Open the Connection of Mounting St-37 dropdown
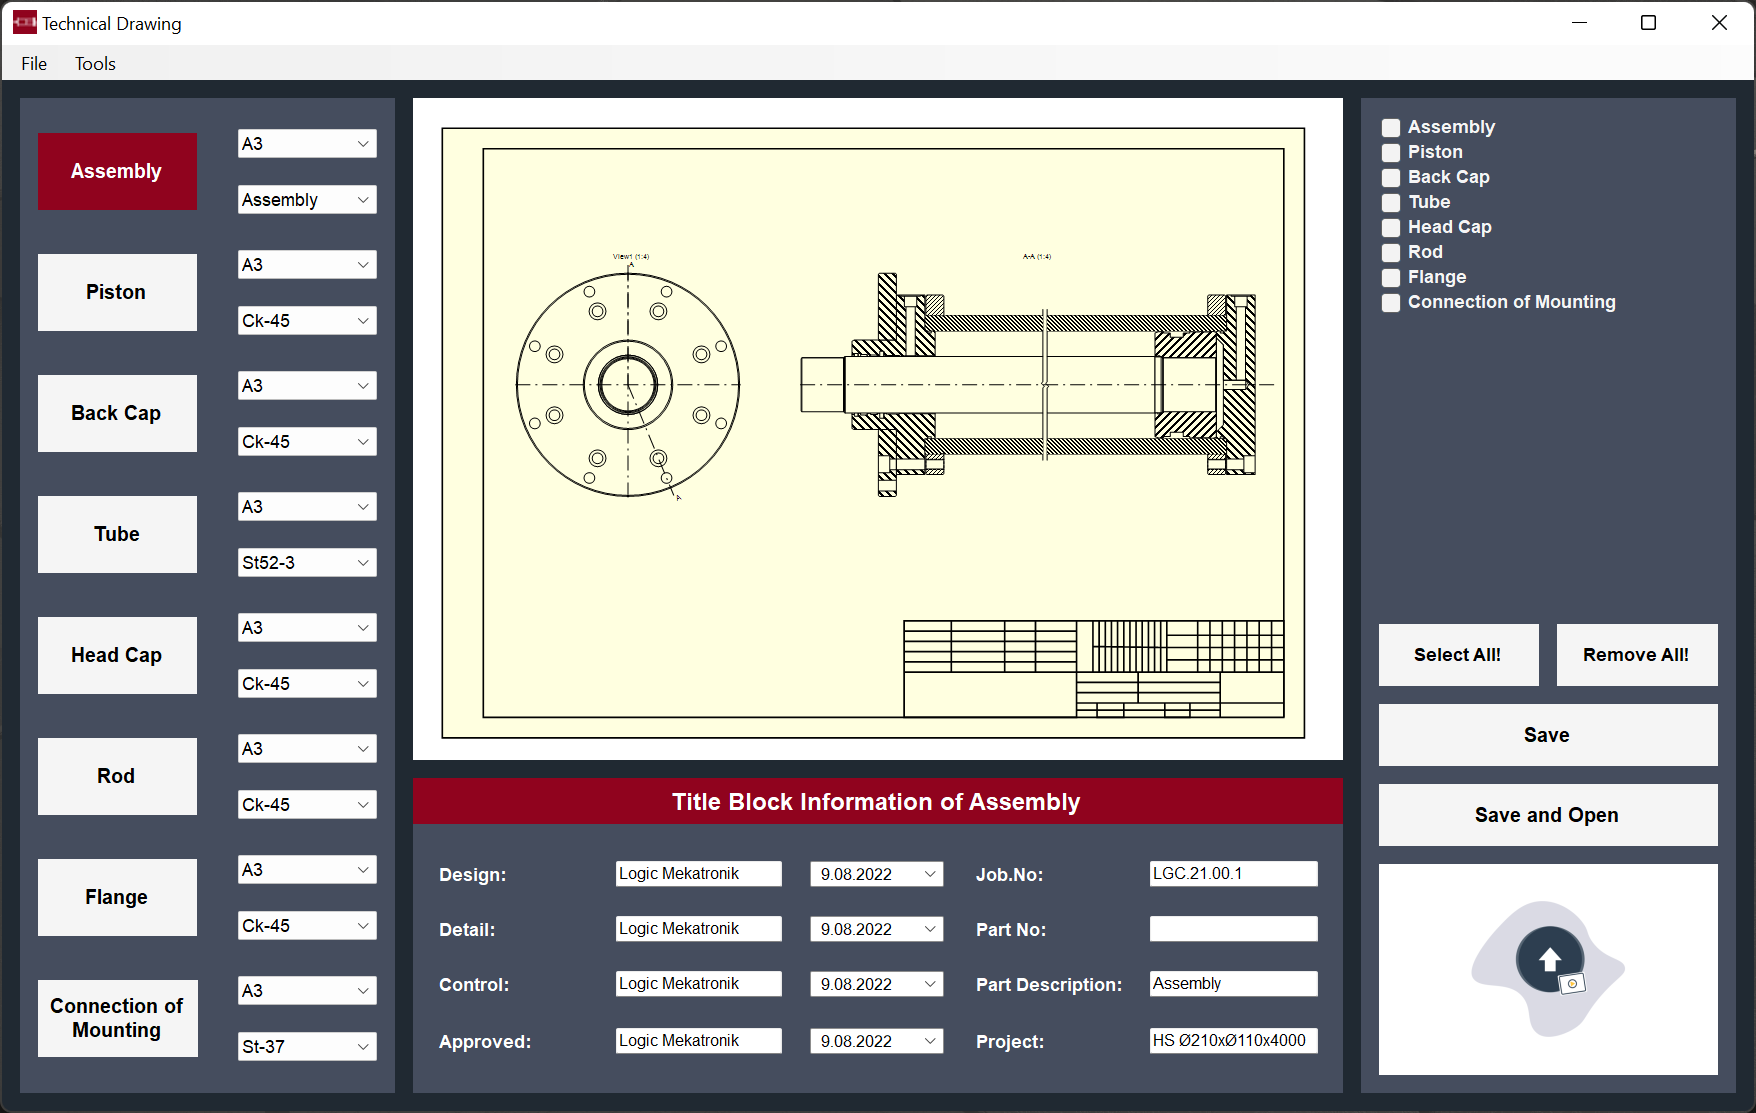The width and height of the screenshot is (1756, 1113). 307,1047
